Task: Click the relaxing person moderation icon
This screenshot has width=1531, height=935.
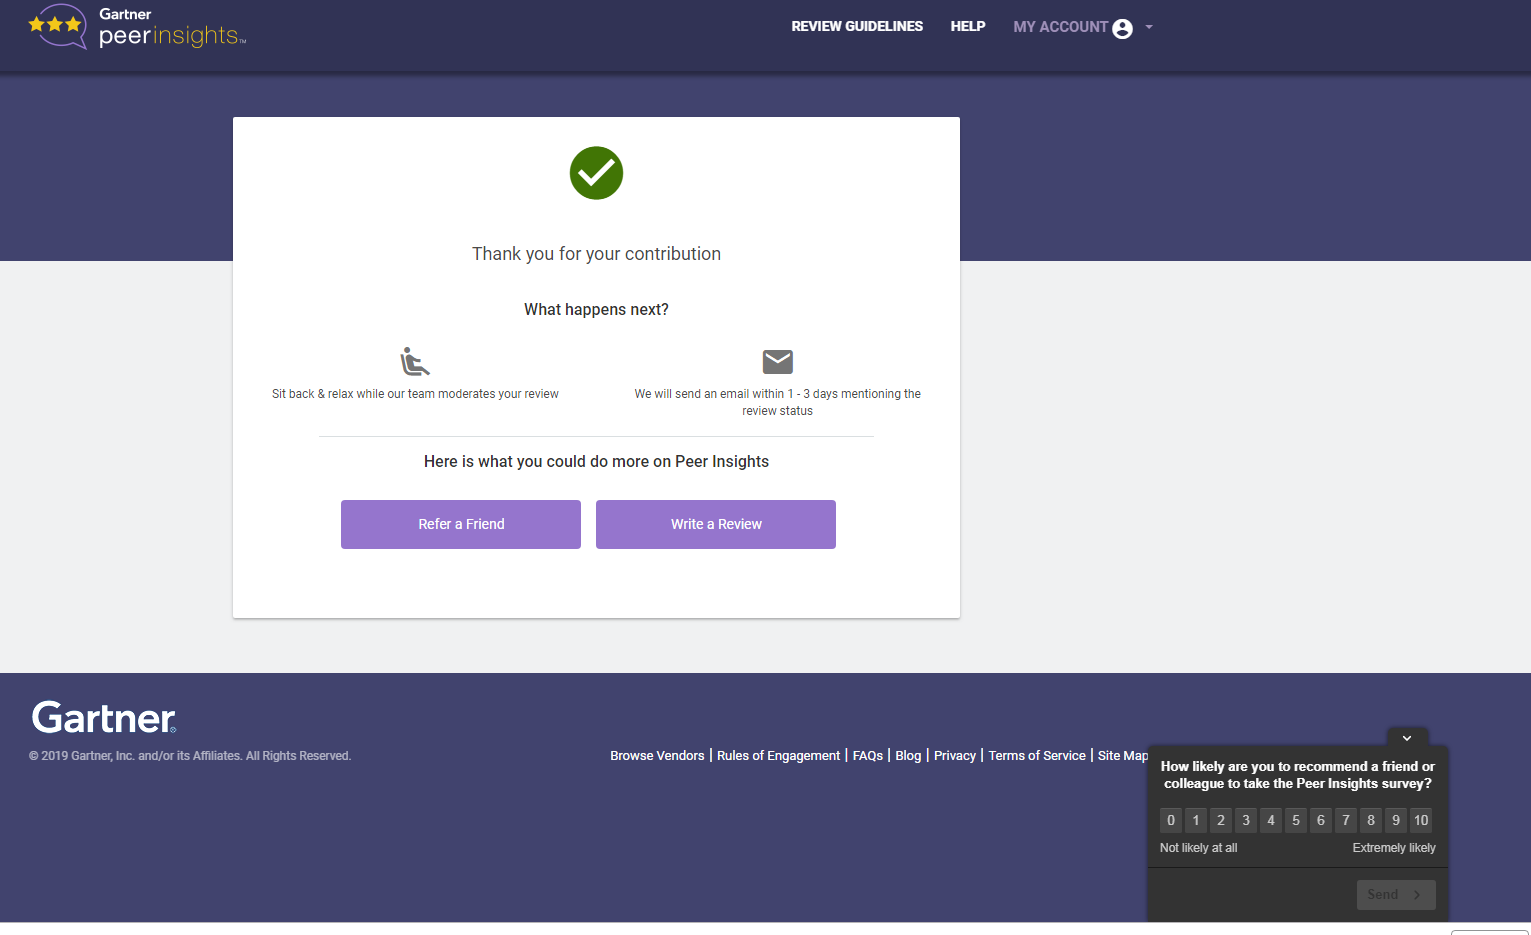Action: (x=415, y=361)
